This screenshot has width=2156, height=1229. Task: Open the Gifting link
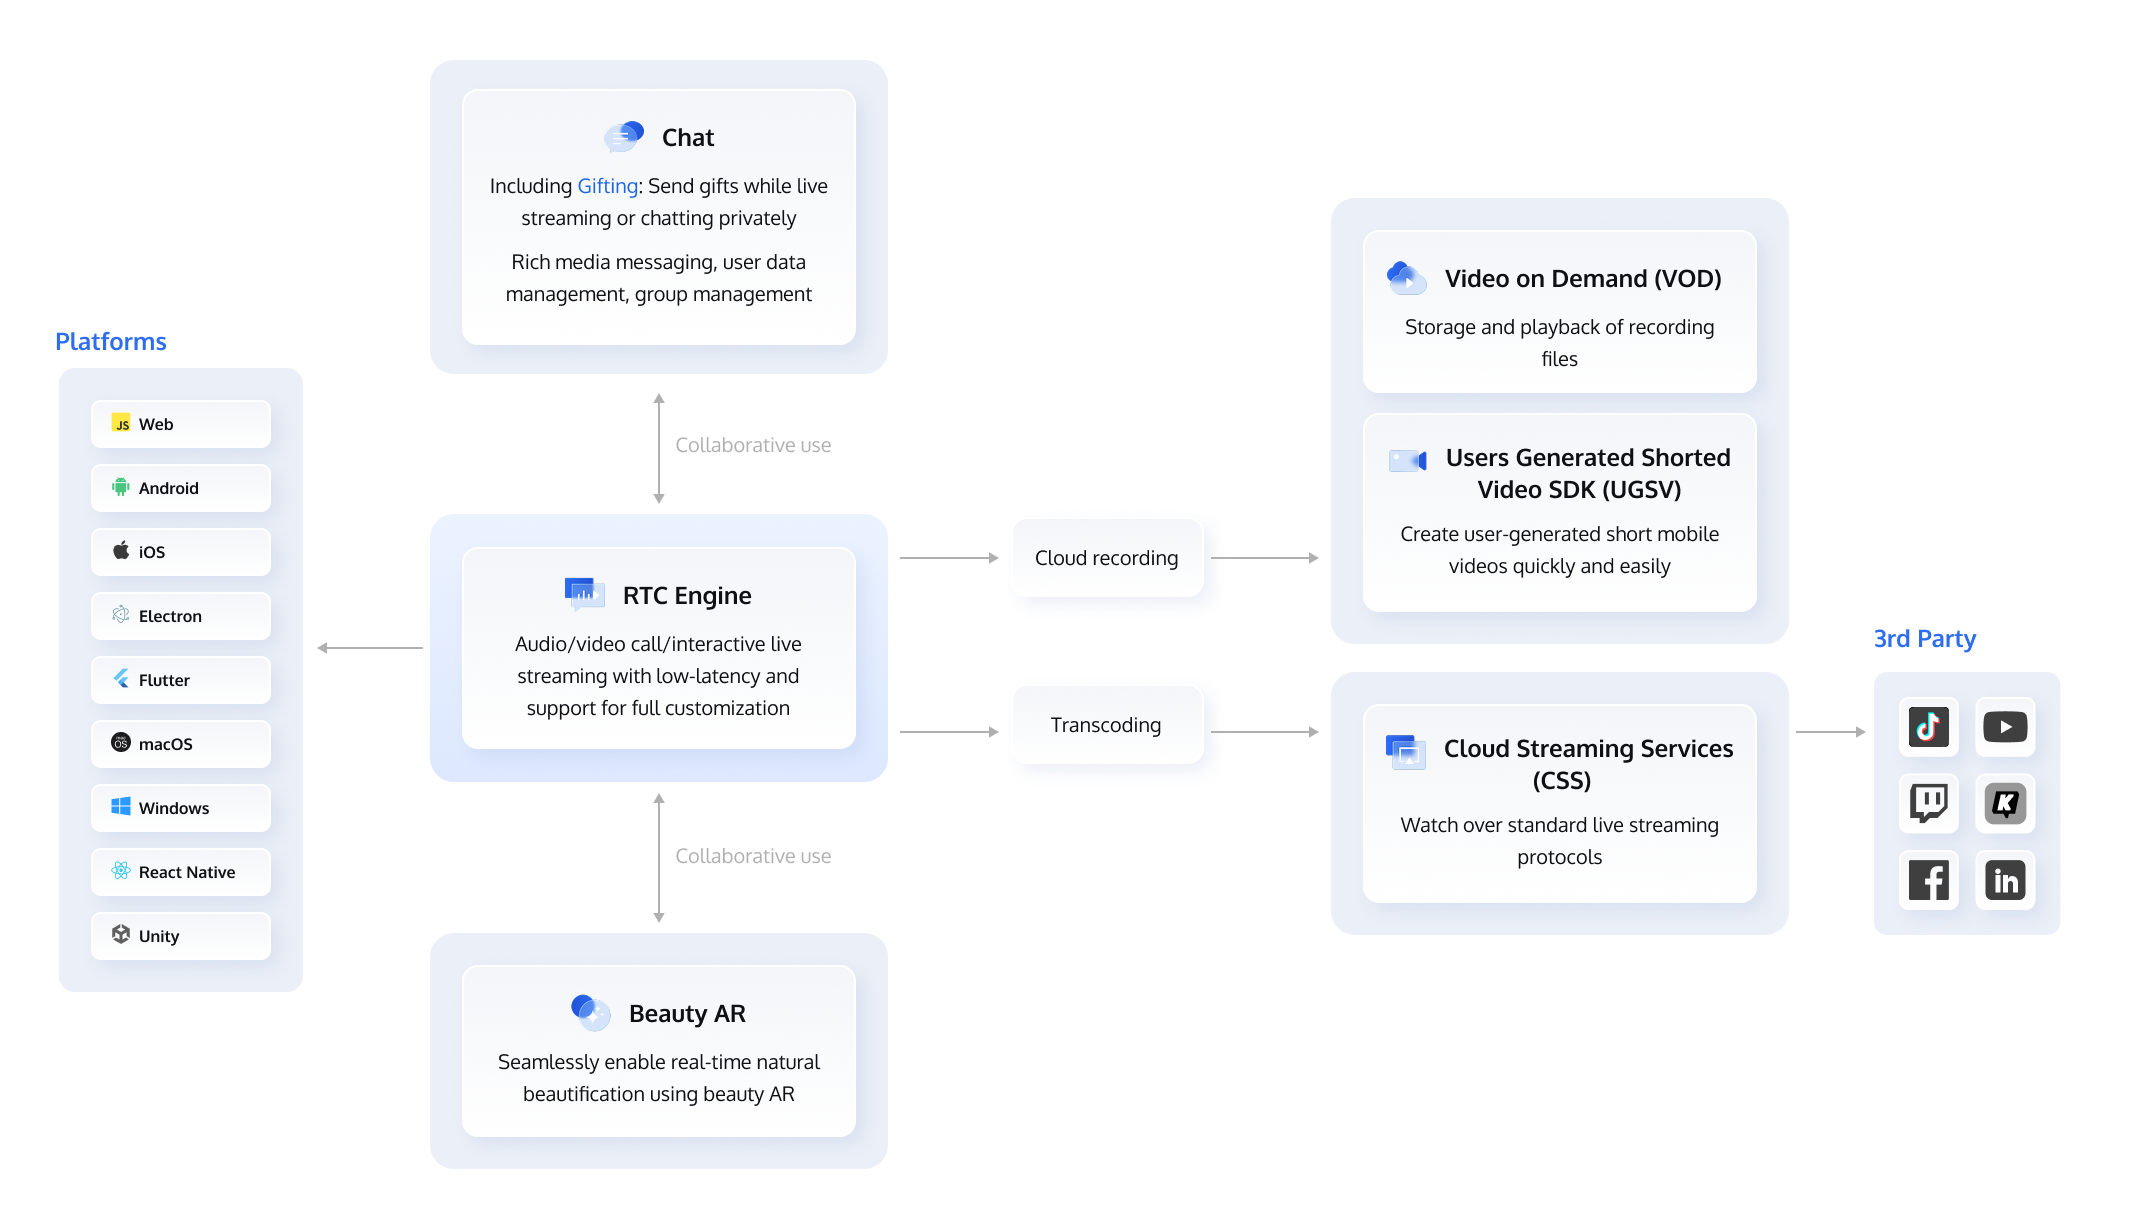607,186
